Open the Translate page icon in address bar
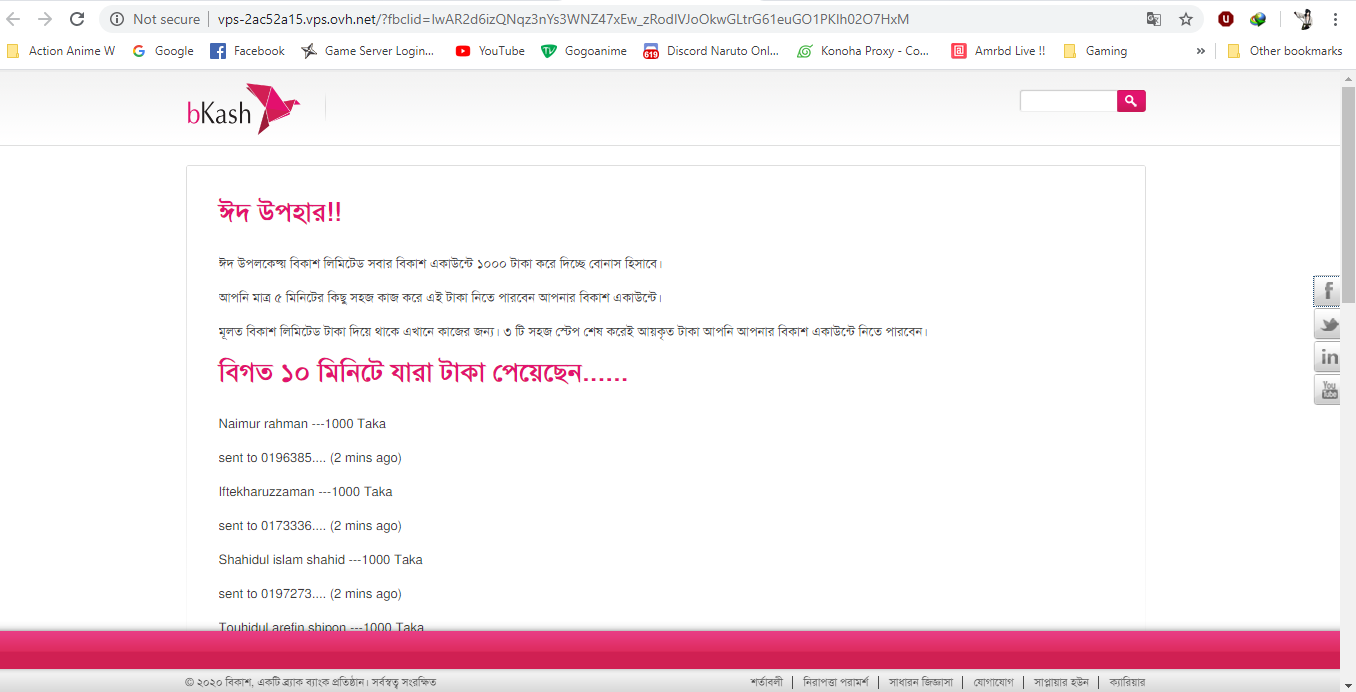Viewport: 1356px width, 692px height. pos(1154,19)
